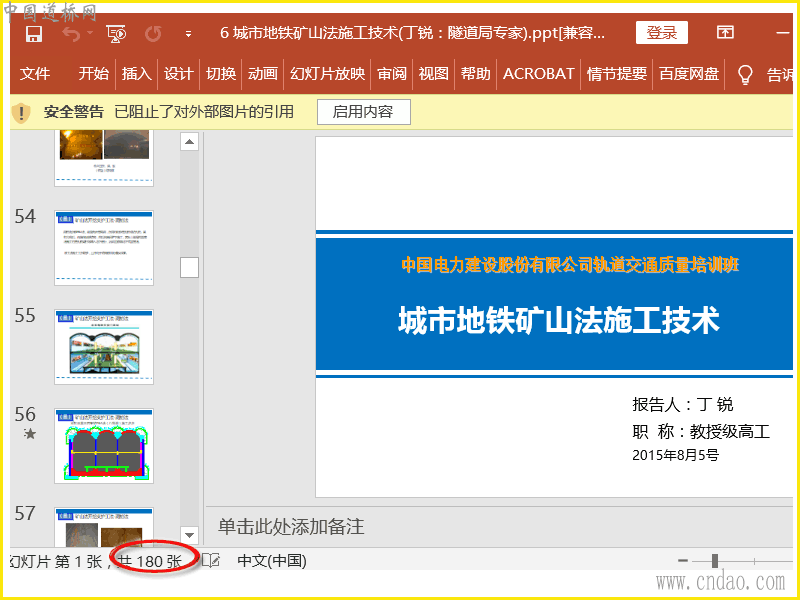
Task: Switch to the 插入 tab
Action: click(136, 74)
